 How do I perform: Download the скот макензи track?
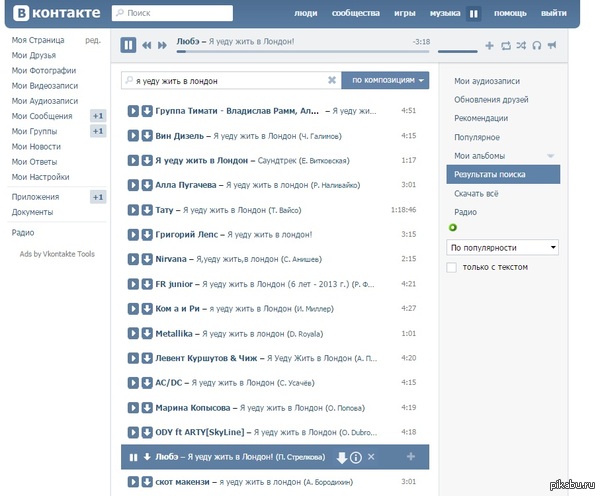click(147, 482)
